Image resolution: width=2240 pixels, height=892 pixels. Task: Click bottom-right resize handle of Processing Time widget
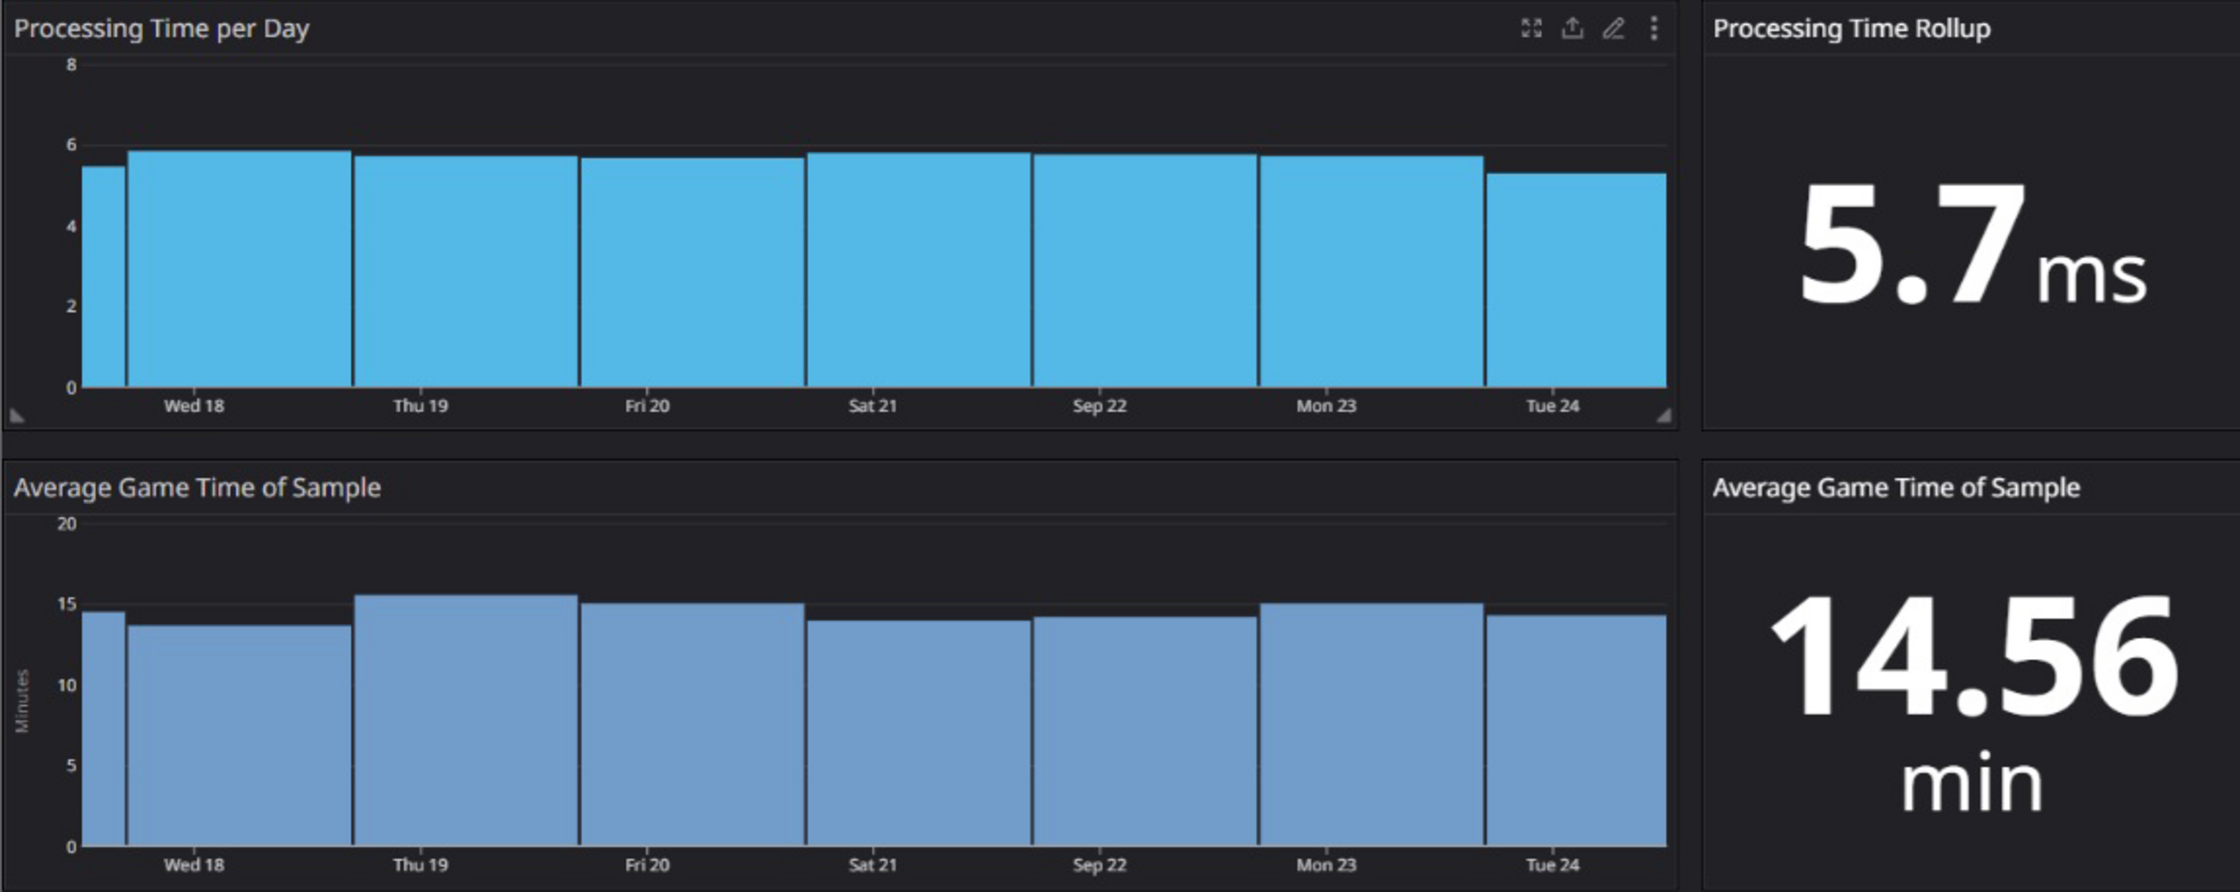coord(1663,415)
